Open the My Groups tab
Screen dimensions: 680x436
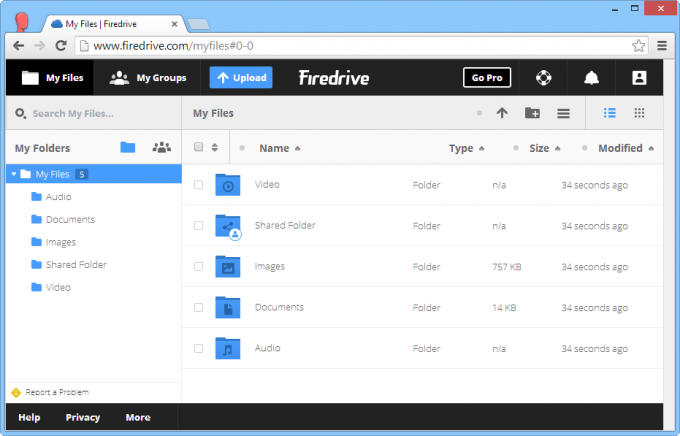click(147, 78)
